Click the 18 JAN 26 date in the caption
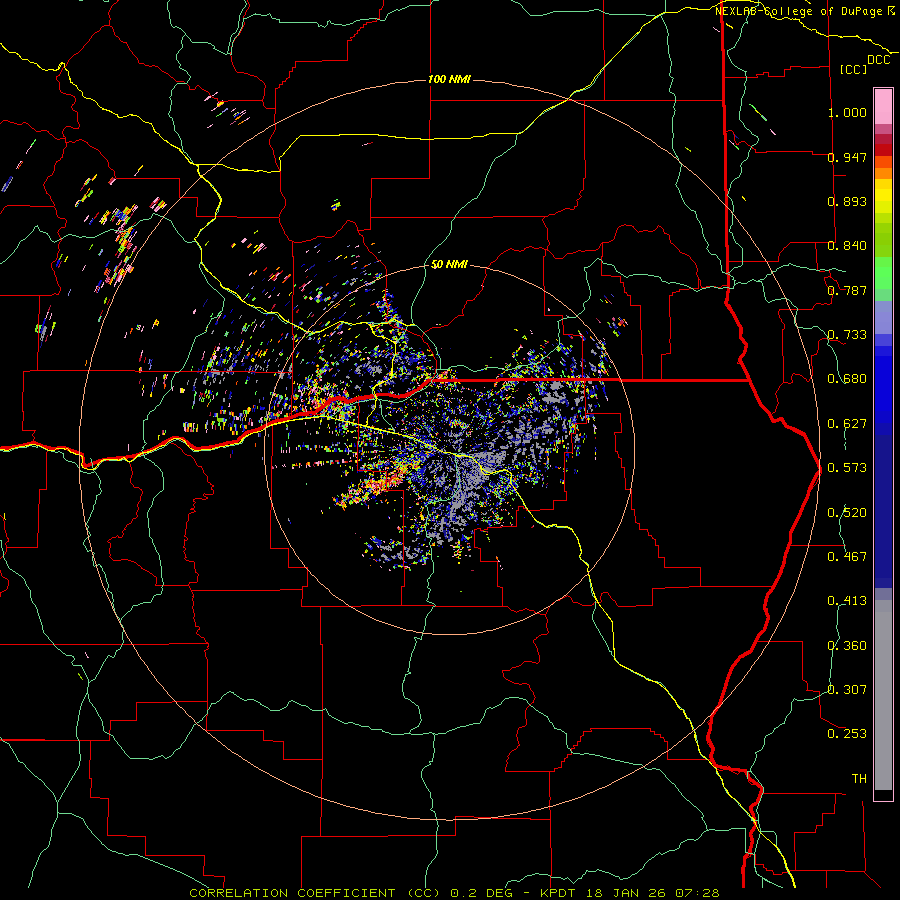Image resolution: width=900 pixels, height=900 pixels. coord(624,893)
